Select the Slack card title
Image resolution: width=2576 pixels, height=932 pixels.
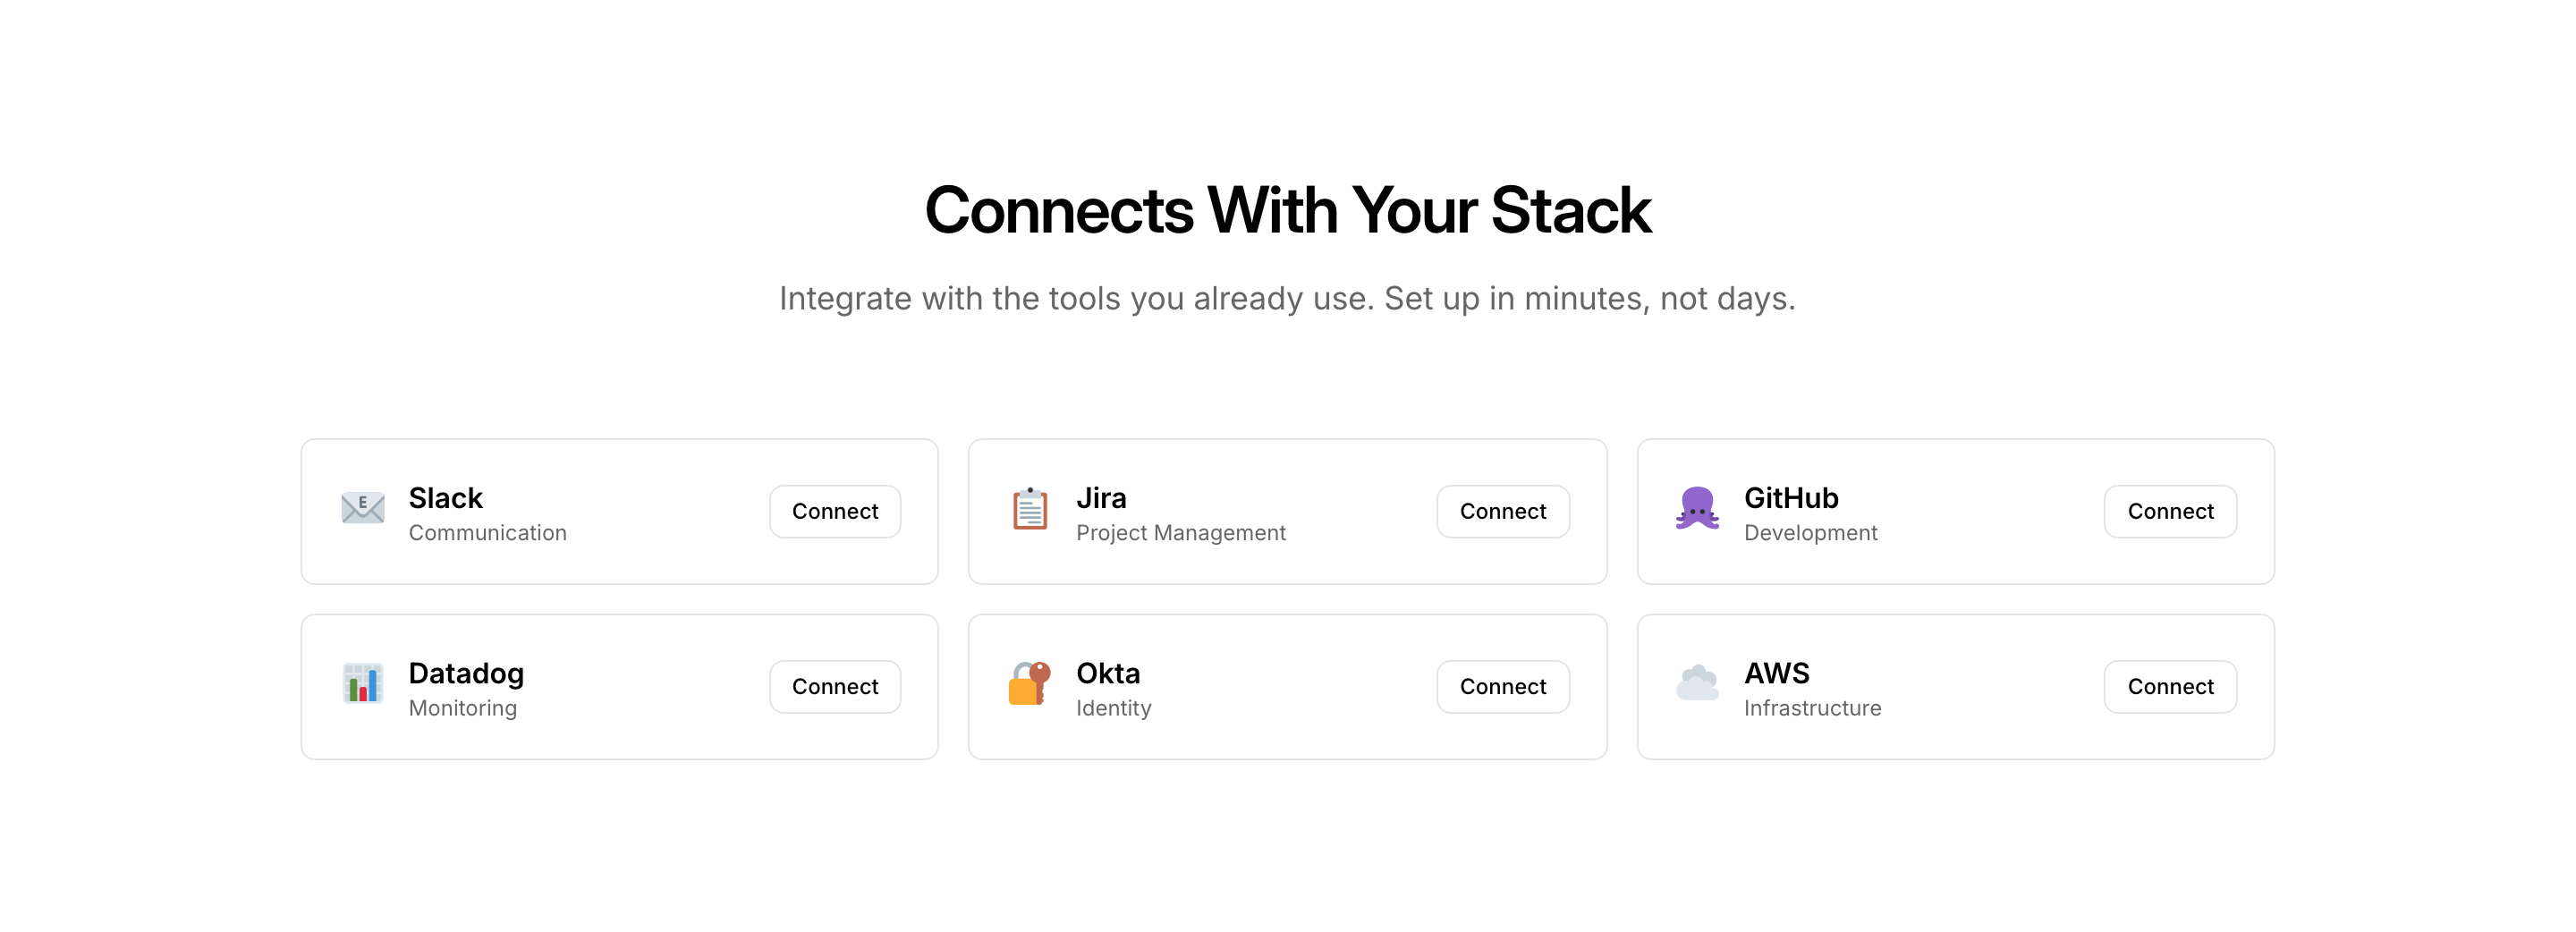(x=445, y=498)
